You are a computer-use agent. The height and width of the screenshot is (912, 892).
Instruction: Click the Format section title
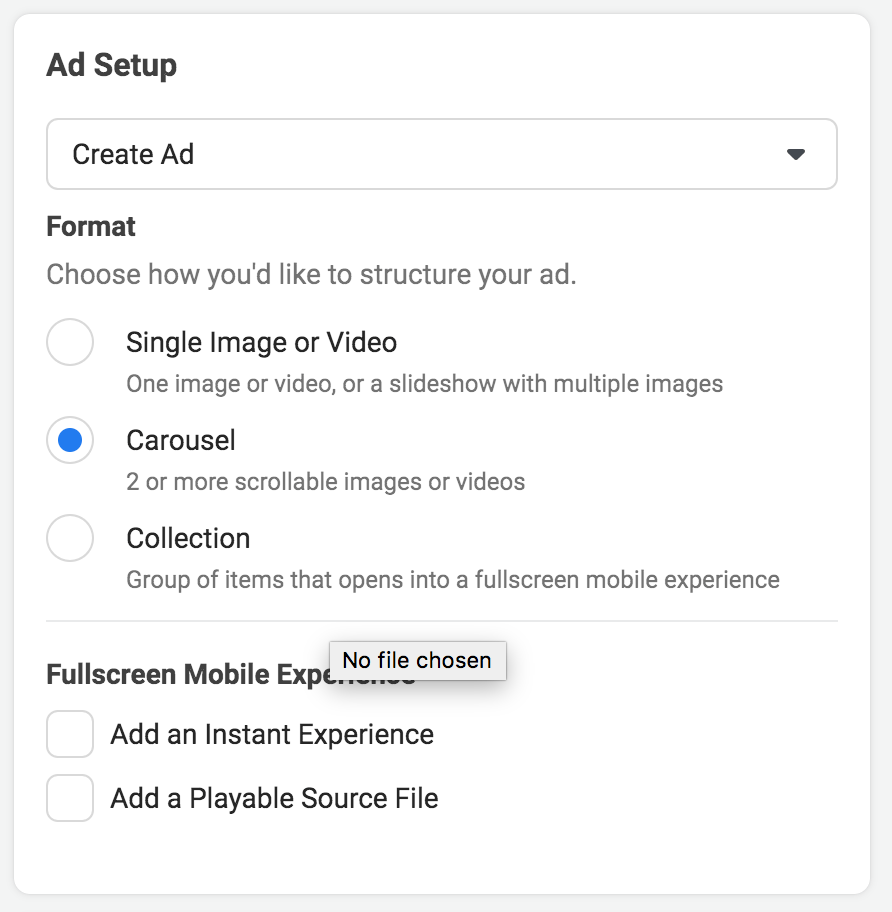[90, 227]
